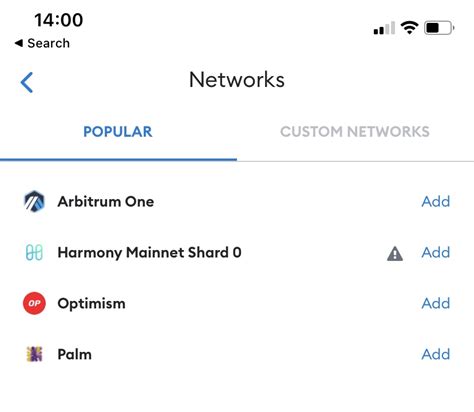Screen dimensions: 474x412
Task: Select the Palm network name
Action: [75, 354]
